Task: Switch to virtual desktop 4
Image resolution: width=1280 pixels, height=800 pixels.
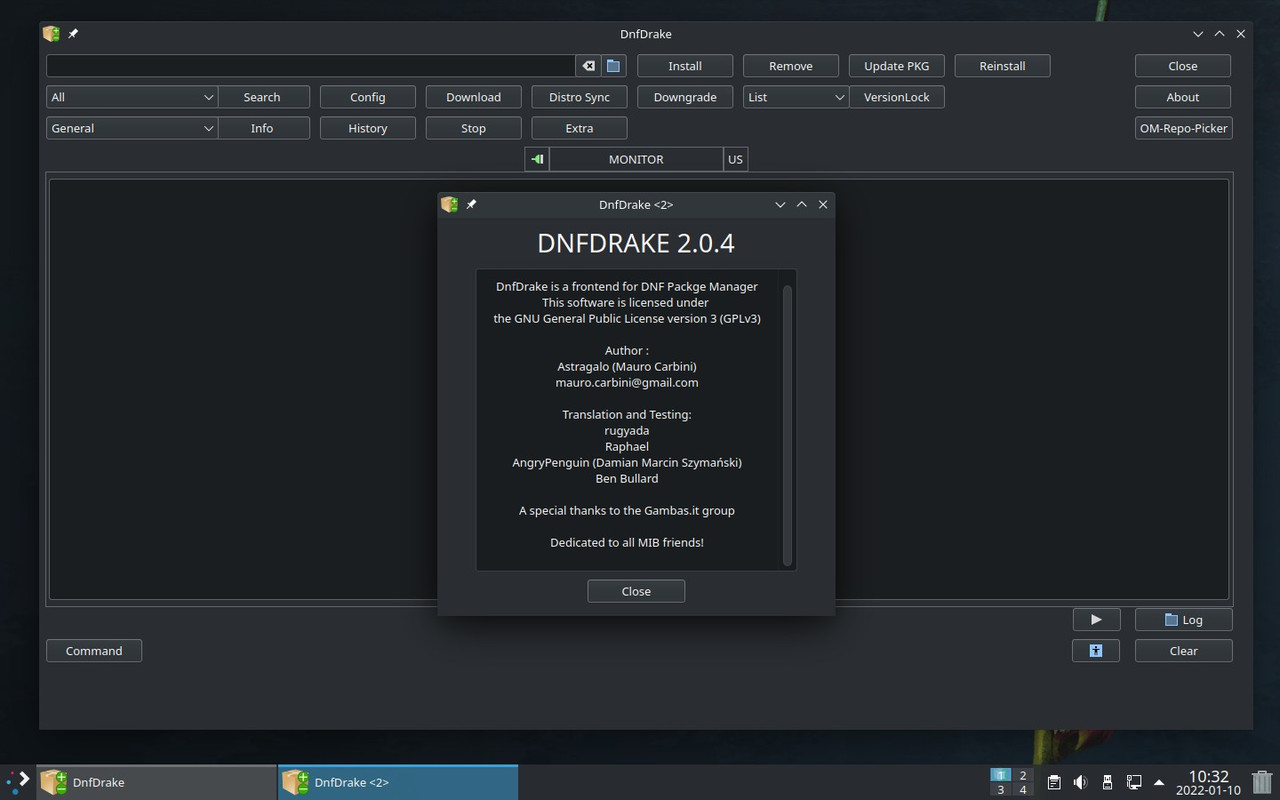Action: point(1023,790)
